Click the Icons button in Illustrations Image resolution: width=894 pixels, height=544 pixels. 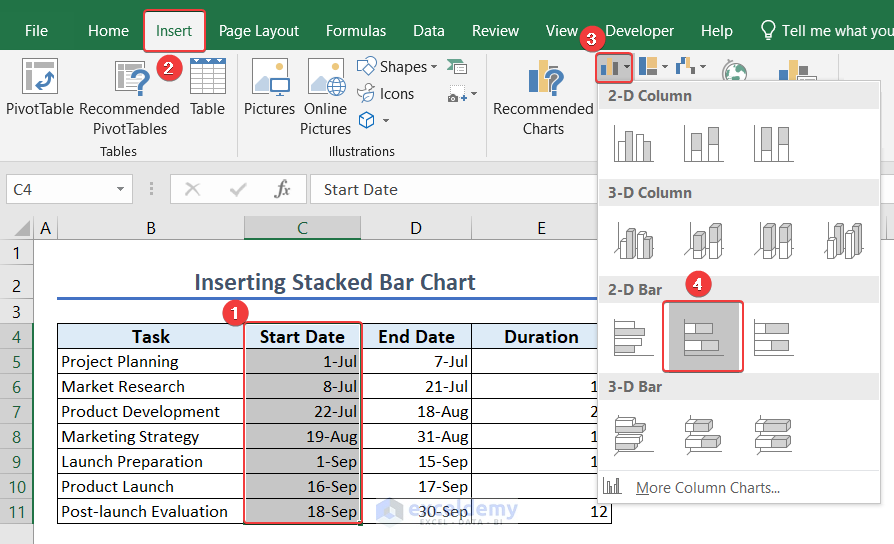point(386,94)
